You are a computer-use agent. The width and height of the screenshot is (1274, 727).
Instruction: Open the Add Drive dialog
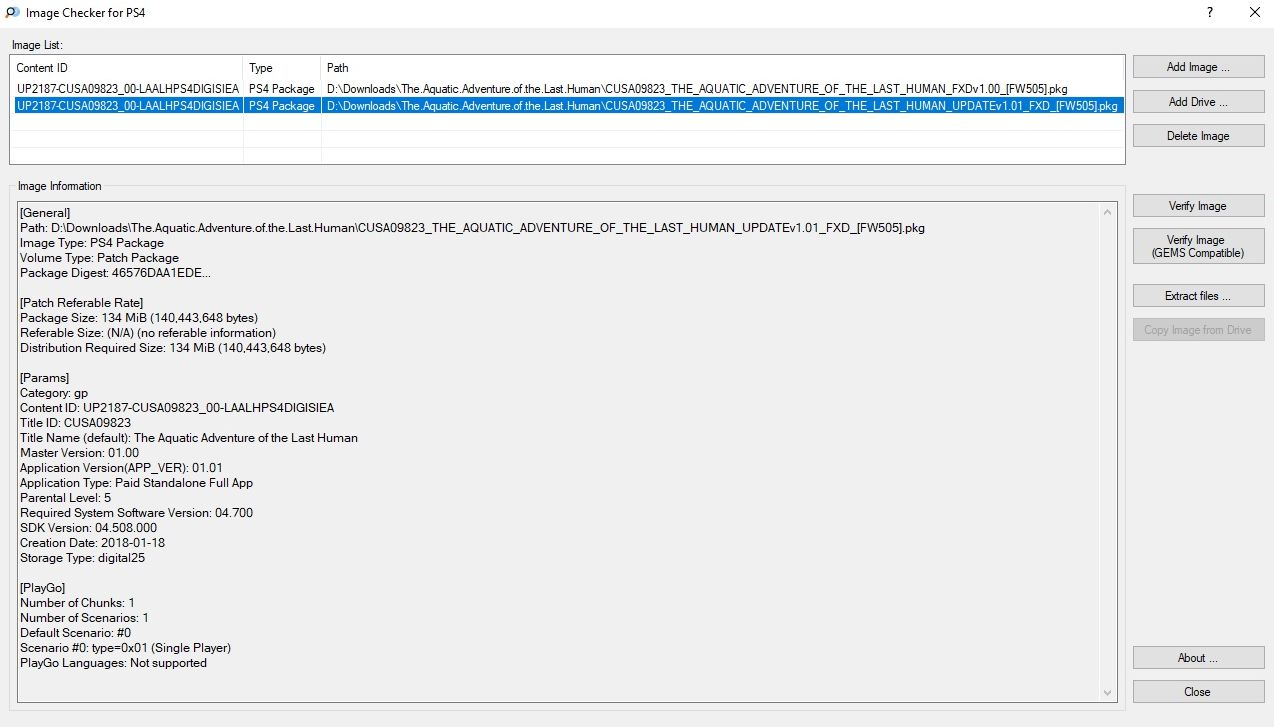(x=1198, y=101)
